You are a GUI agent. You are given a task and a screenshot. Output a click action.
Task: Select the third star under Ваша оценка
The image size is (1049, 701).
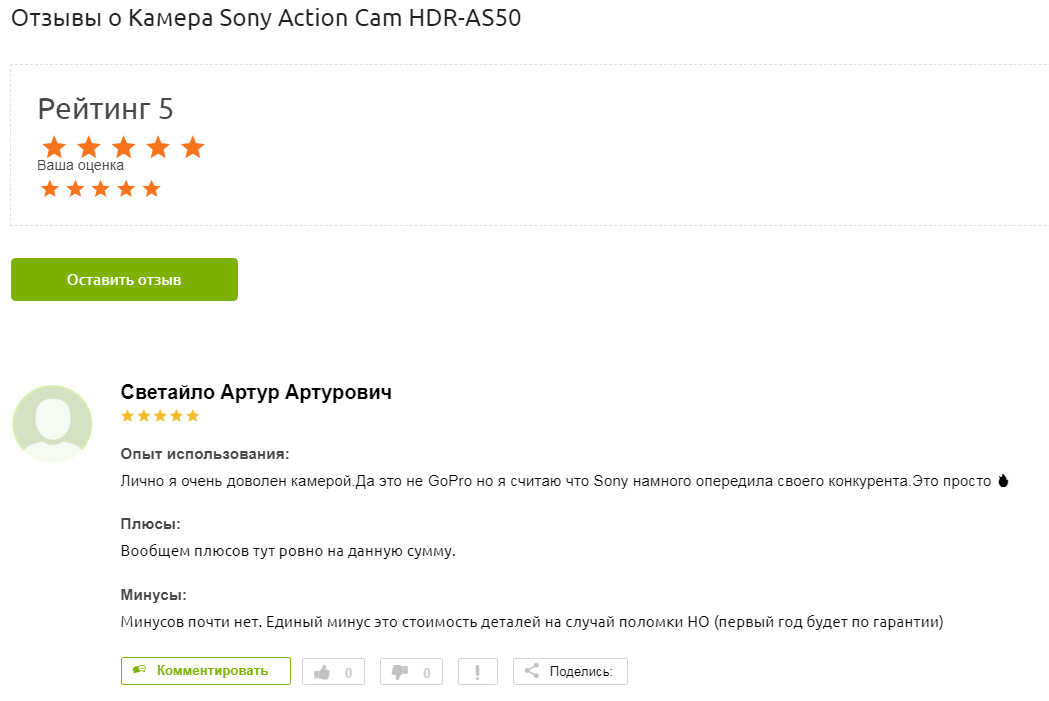[101, 189]
